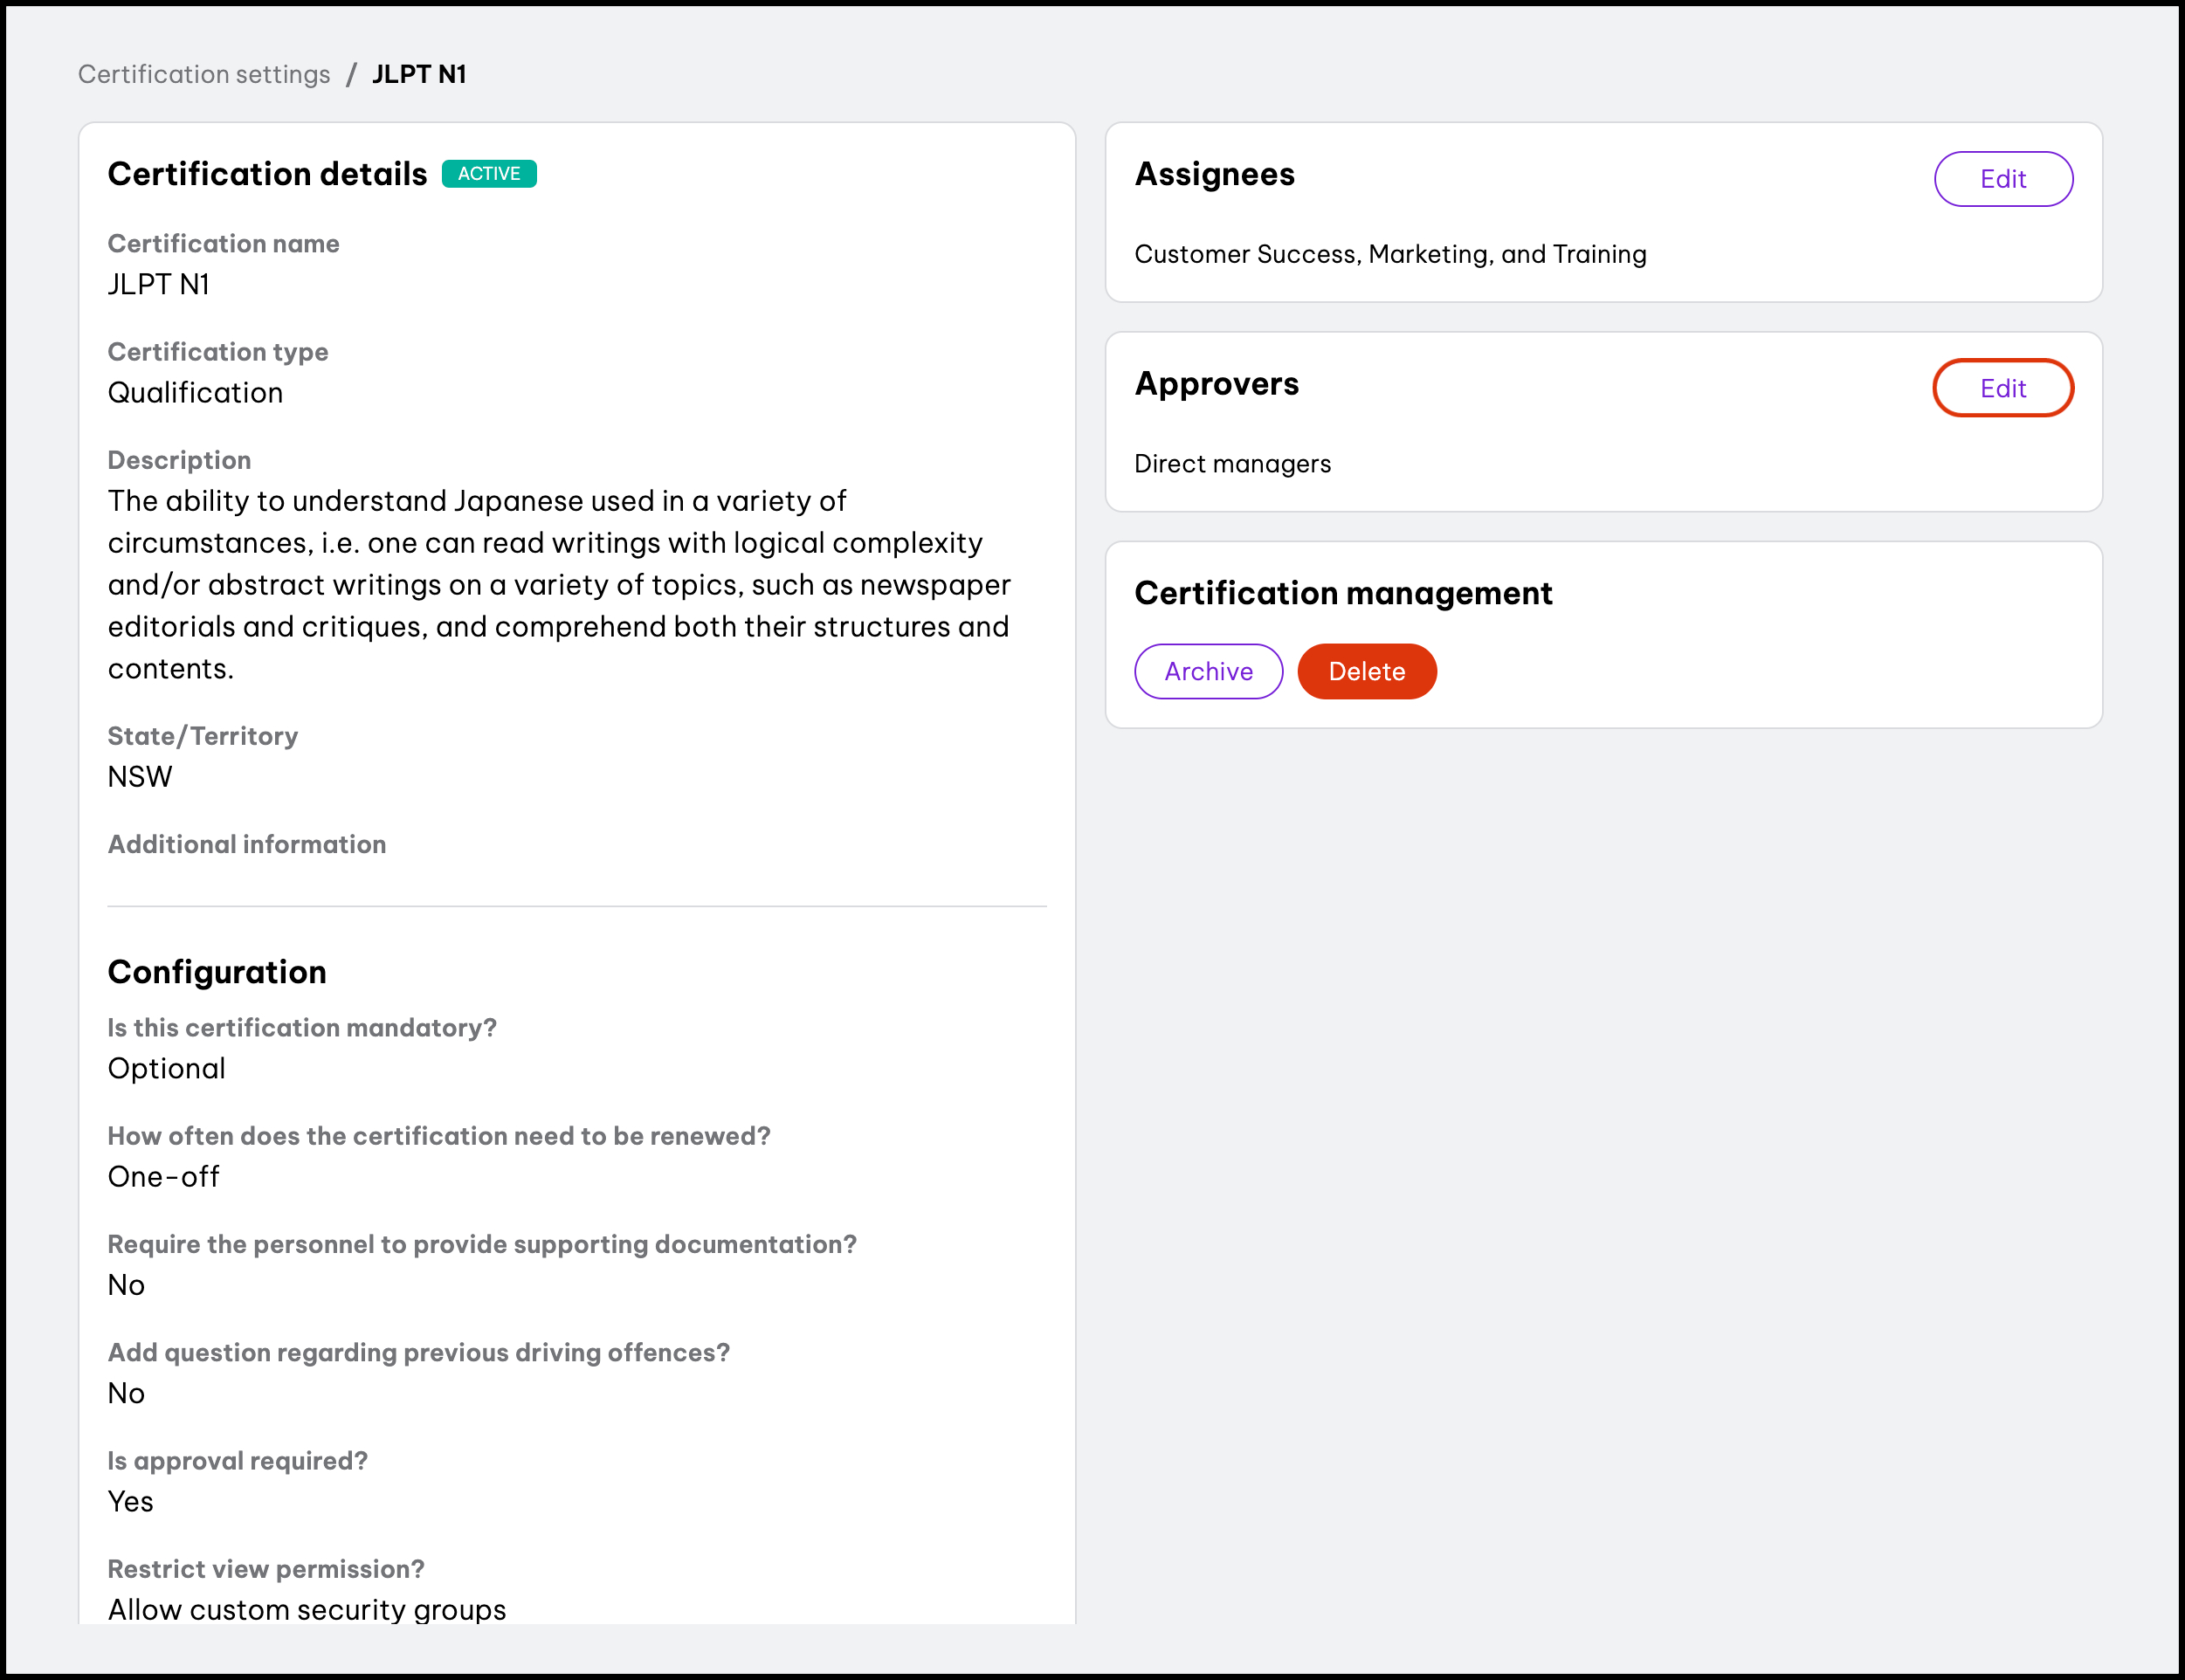Viewport: 2185px width, 1680px height.
Task: Open Certification settings breadcrumb link
Action: pyautogui.click(x=204, y=75)
